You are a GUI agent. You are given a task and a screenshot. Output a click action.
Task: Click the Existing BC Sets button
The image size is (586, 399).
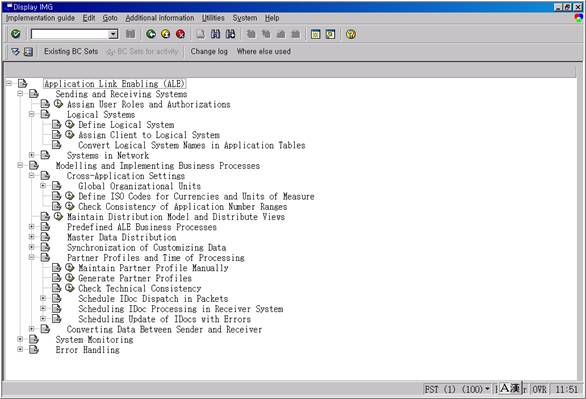[x=71, y=52]
